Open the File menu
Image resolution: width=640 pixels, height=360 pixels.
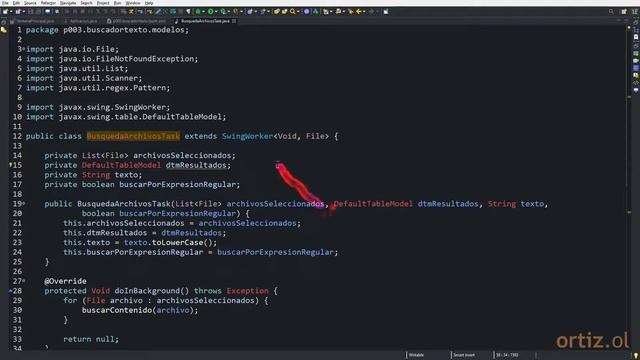5,3
